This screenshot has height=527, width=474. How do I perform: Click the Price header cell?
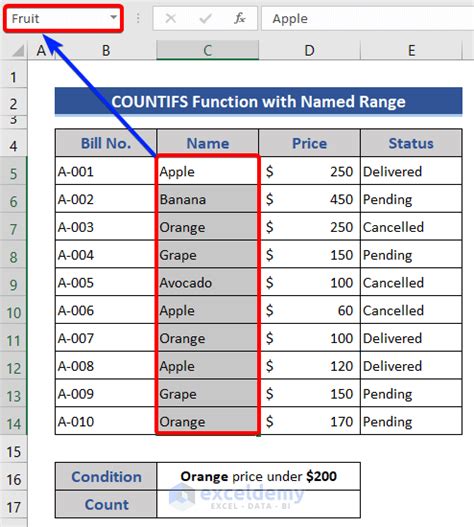click(309, 143)
